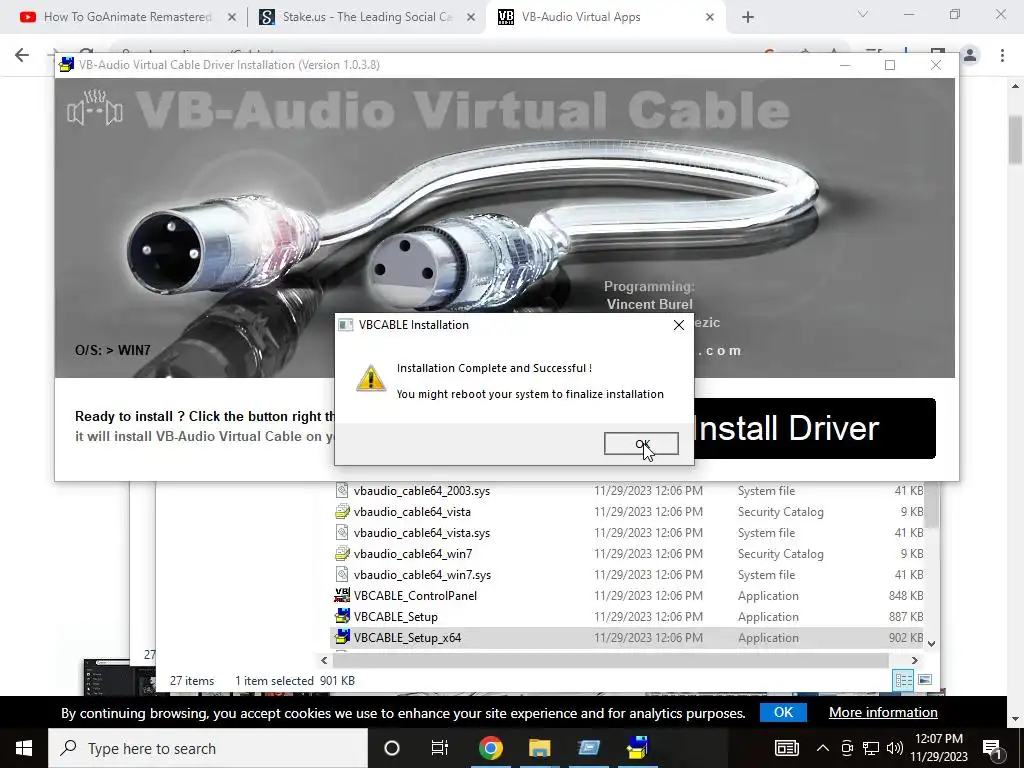Screen dimensions: 1024x768
Task: Click status bar 1 item selected text
Action: pyautogui.click(x=274, y=680)
